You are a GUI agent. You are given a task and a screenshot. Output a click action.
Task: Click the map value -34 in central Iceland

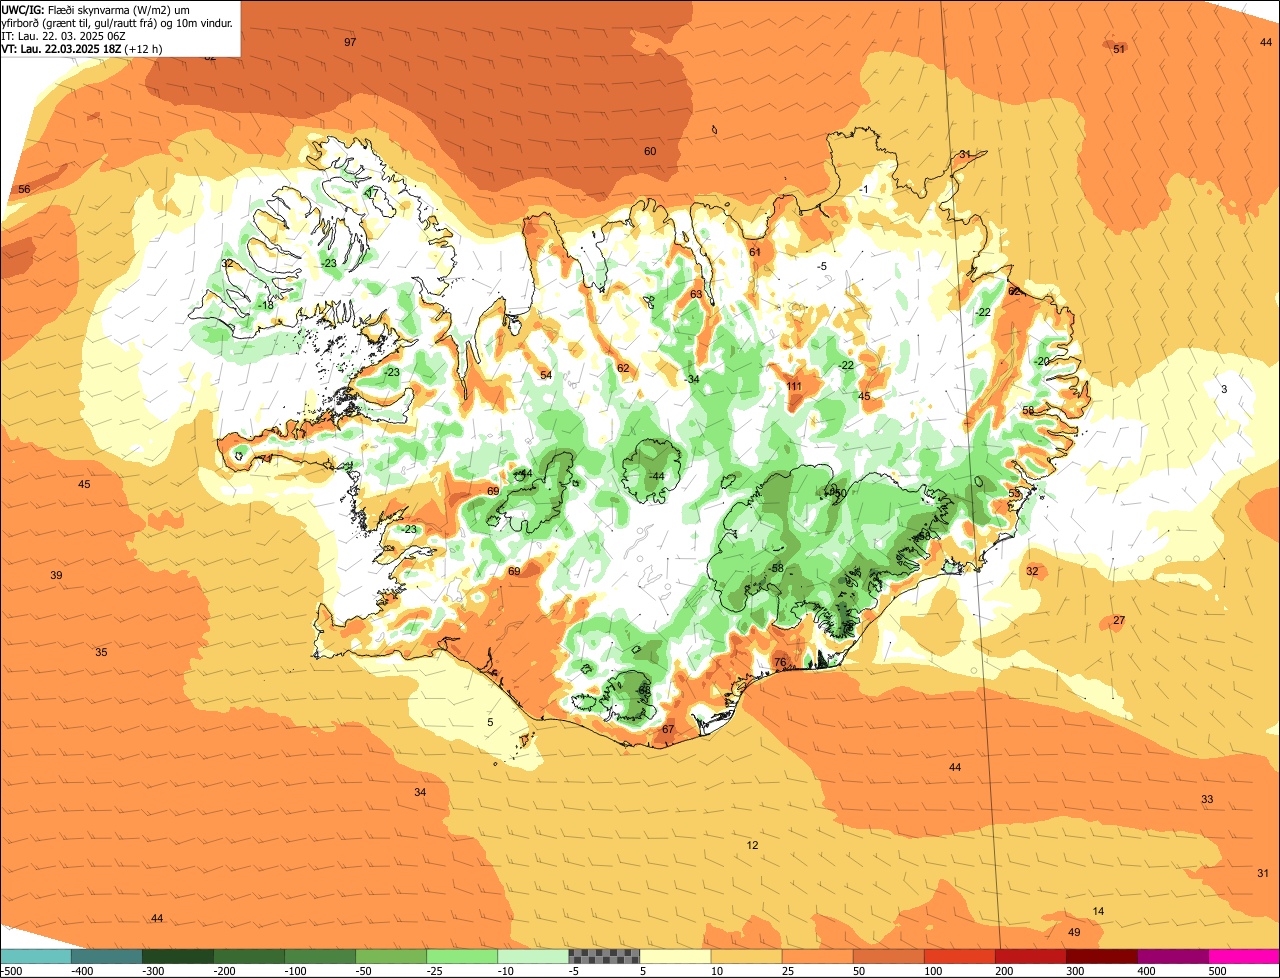[x=692, y=379]
